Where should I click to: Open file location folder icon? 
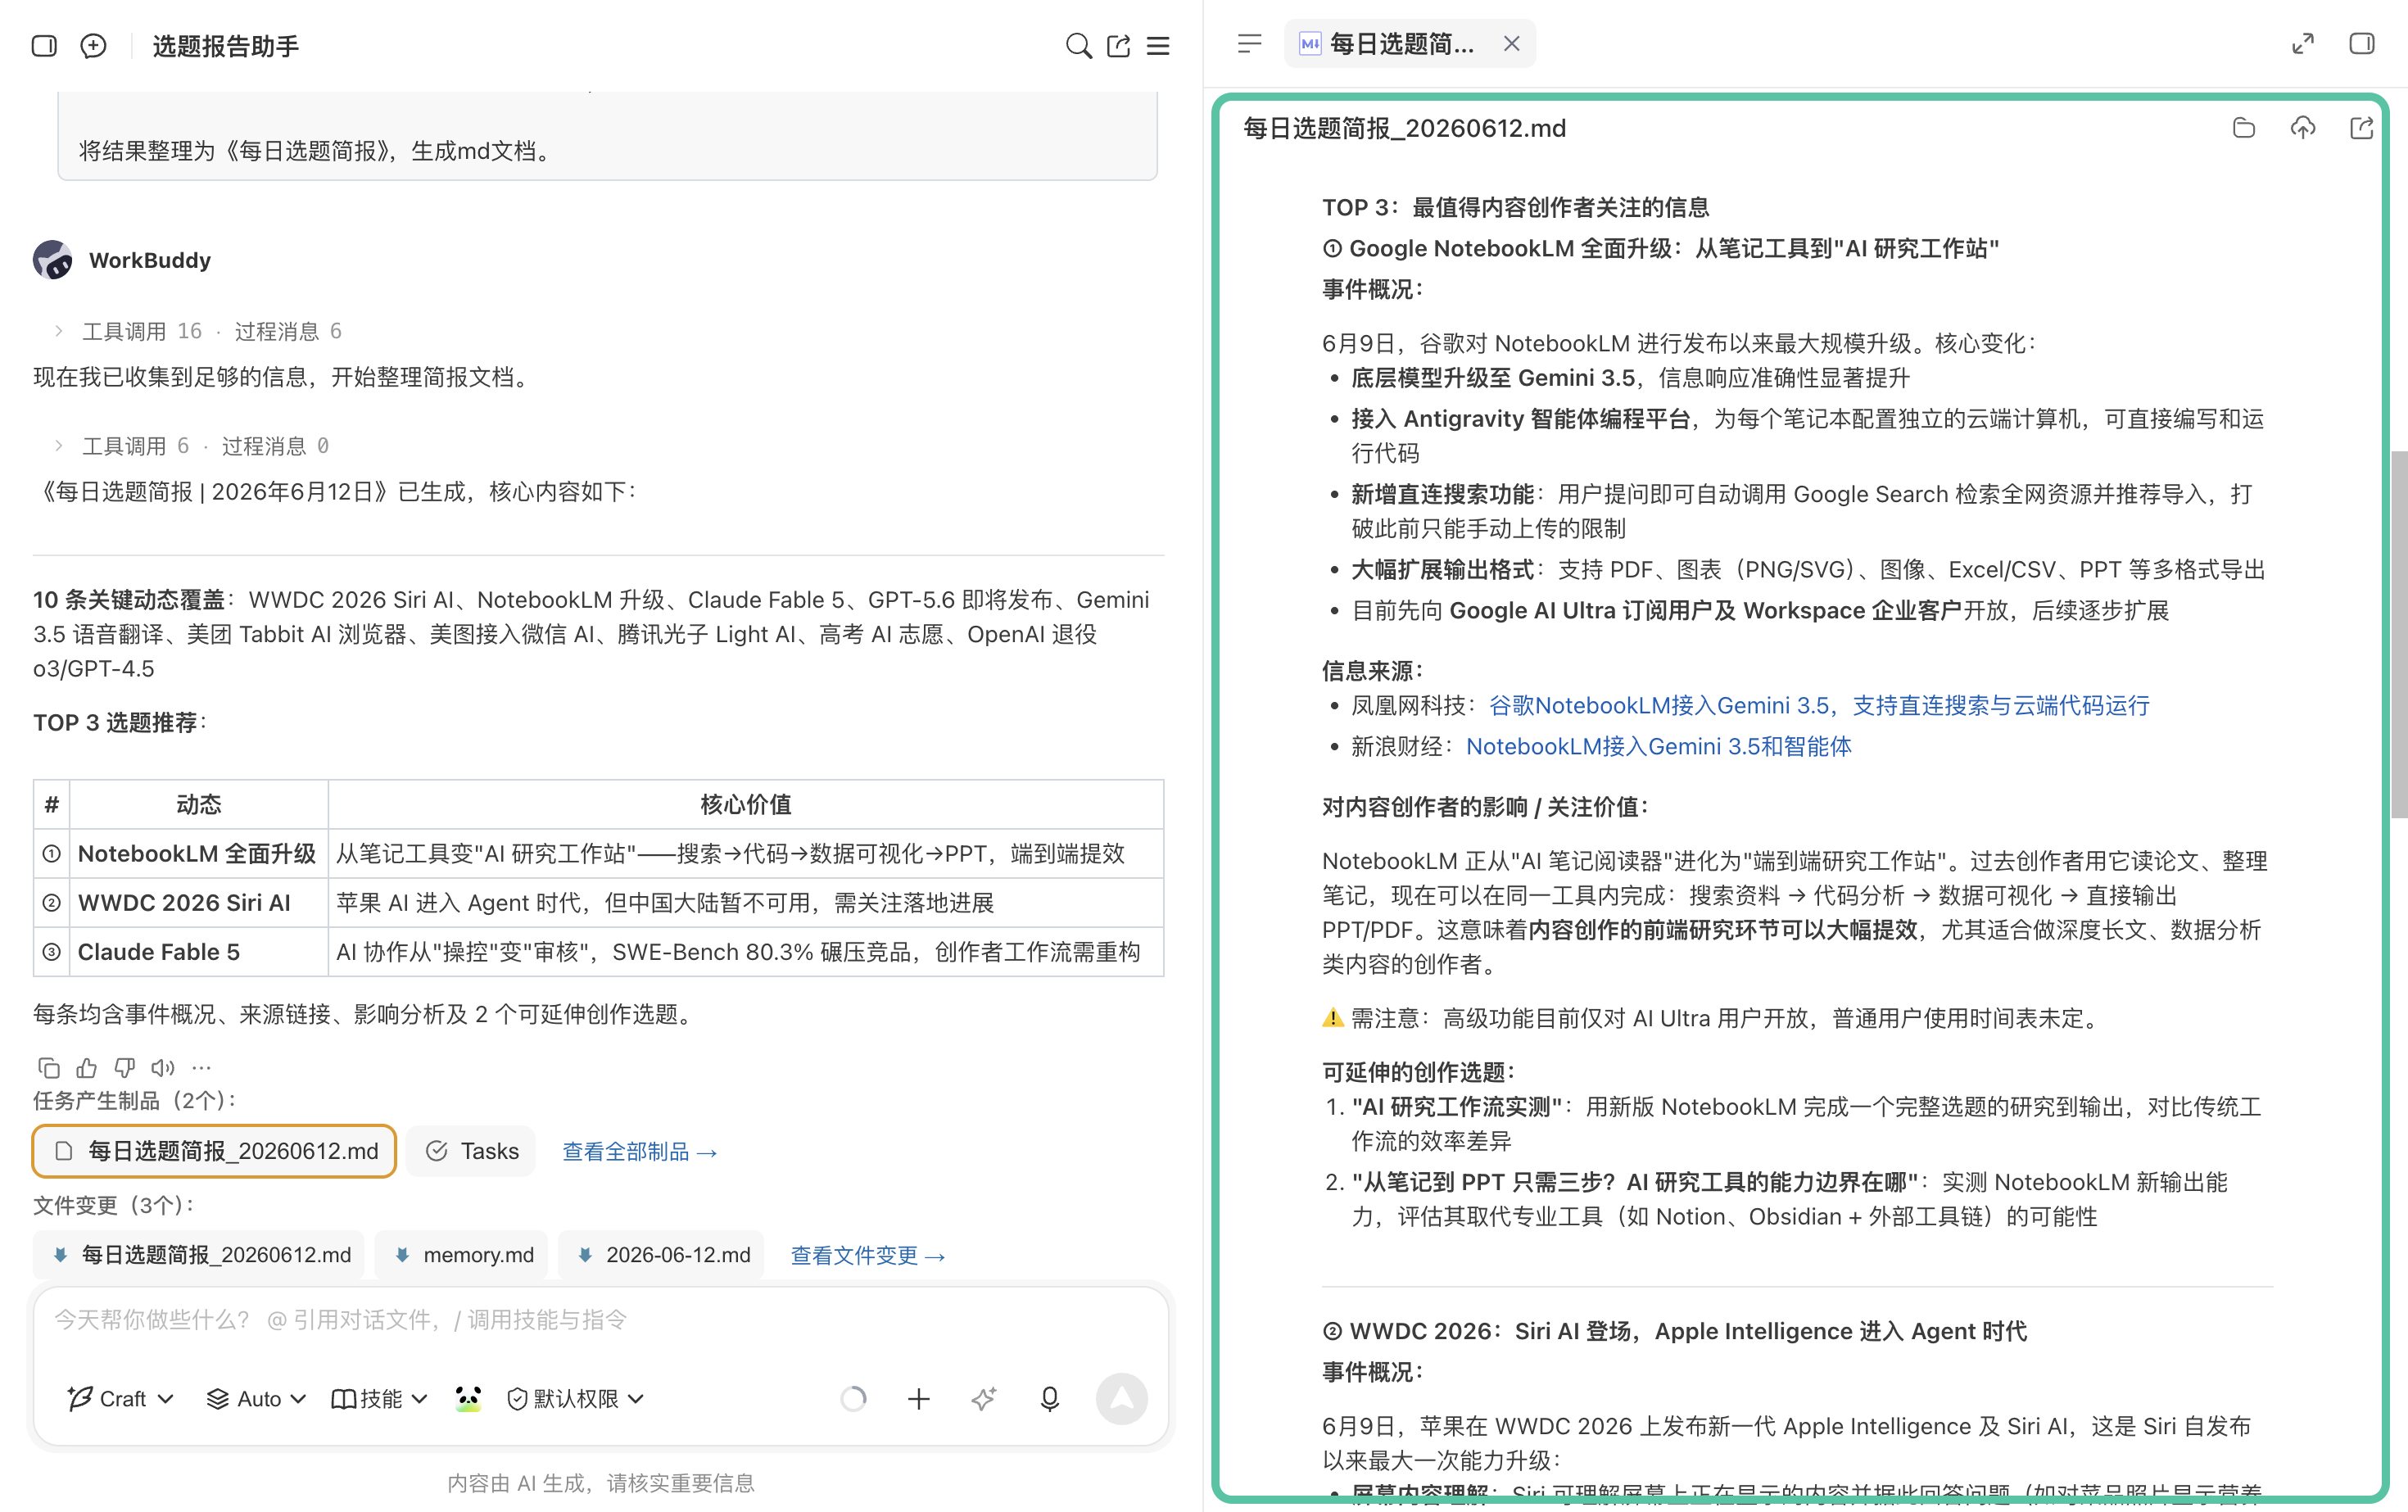(2244, 128)
